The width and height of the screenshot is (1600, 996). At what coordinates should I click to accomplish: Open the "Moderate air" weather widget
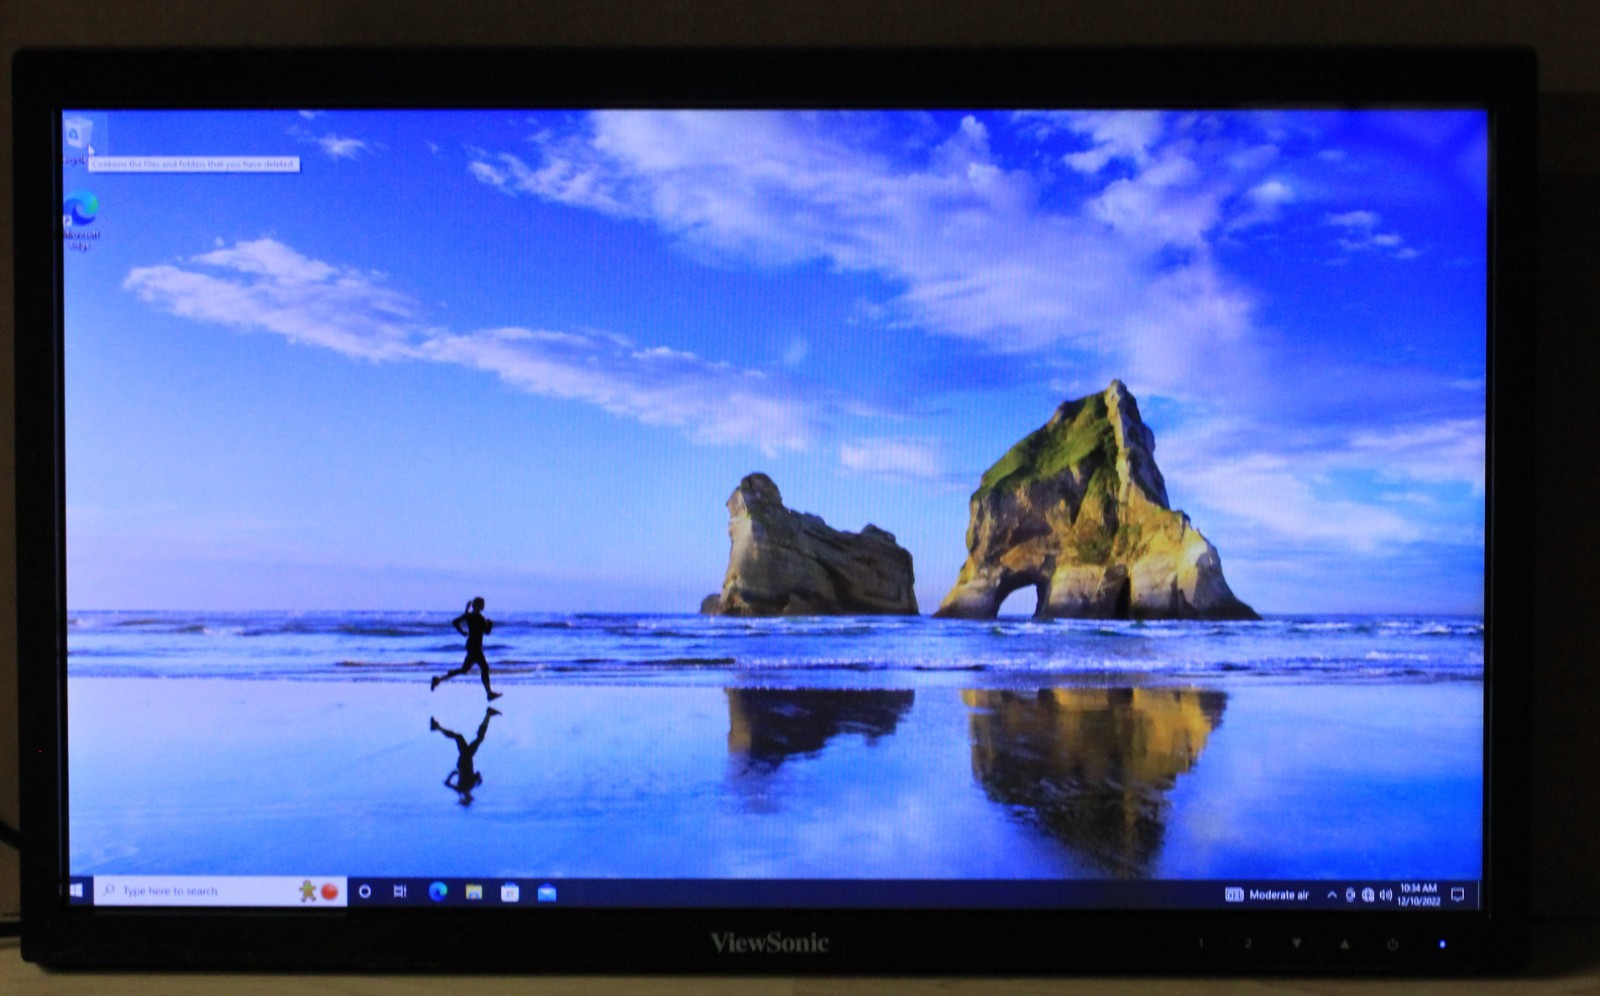[x=1267, y=894]
